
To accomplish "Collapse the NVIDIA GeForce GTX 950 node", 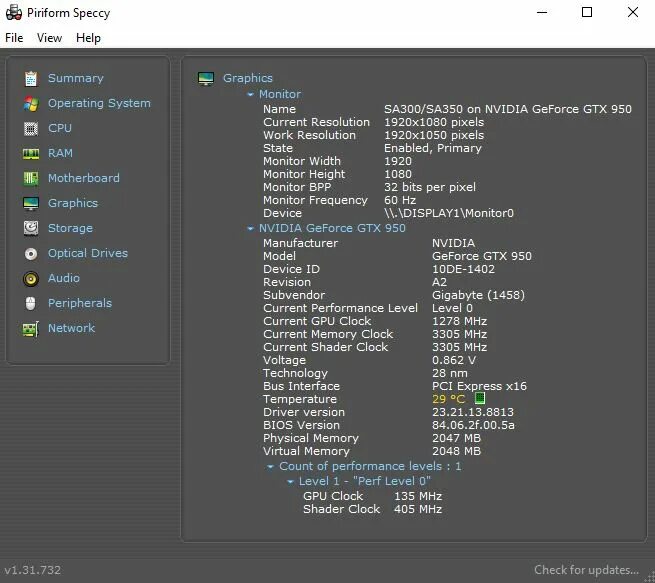I will (x=250, y=229).
